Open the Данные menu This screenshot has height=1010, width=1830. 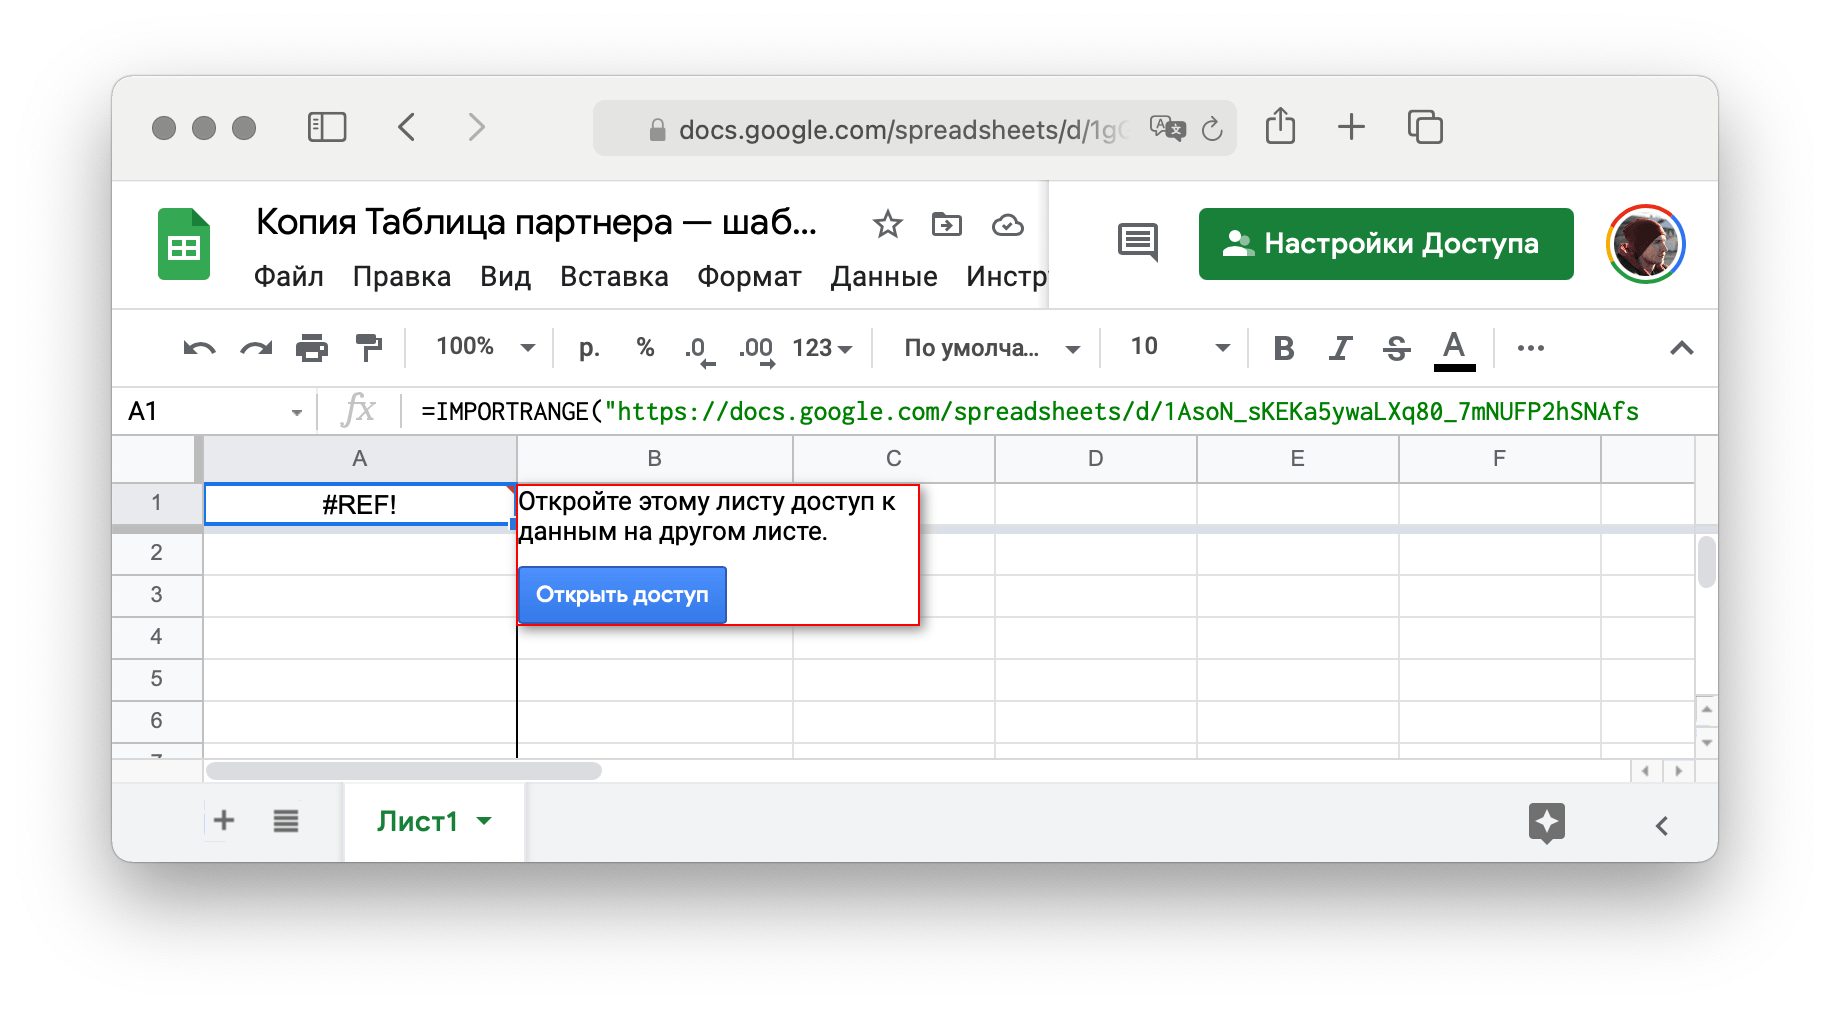pyautogui.click(x=884, y=277)
